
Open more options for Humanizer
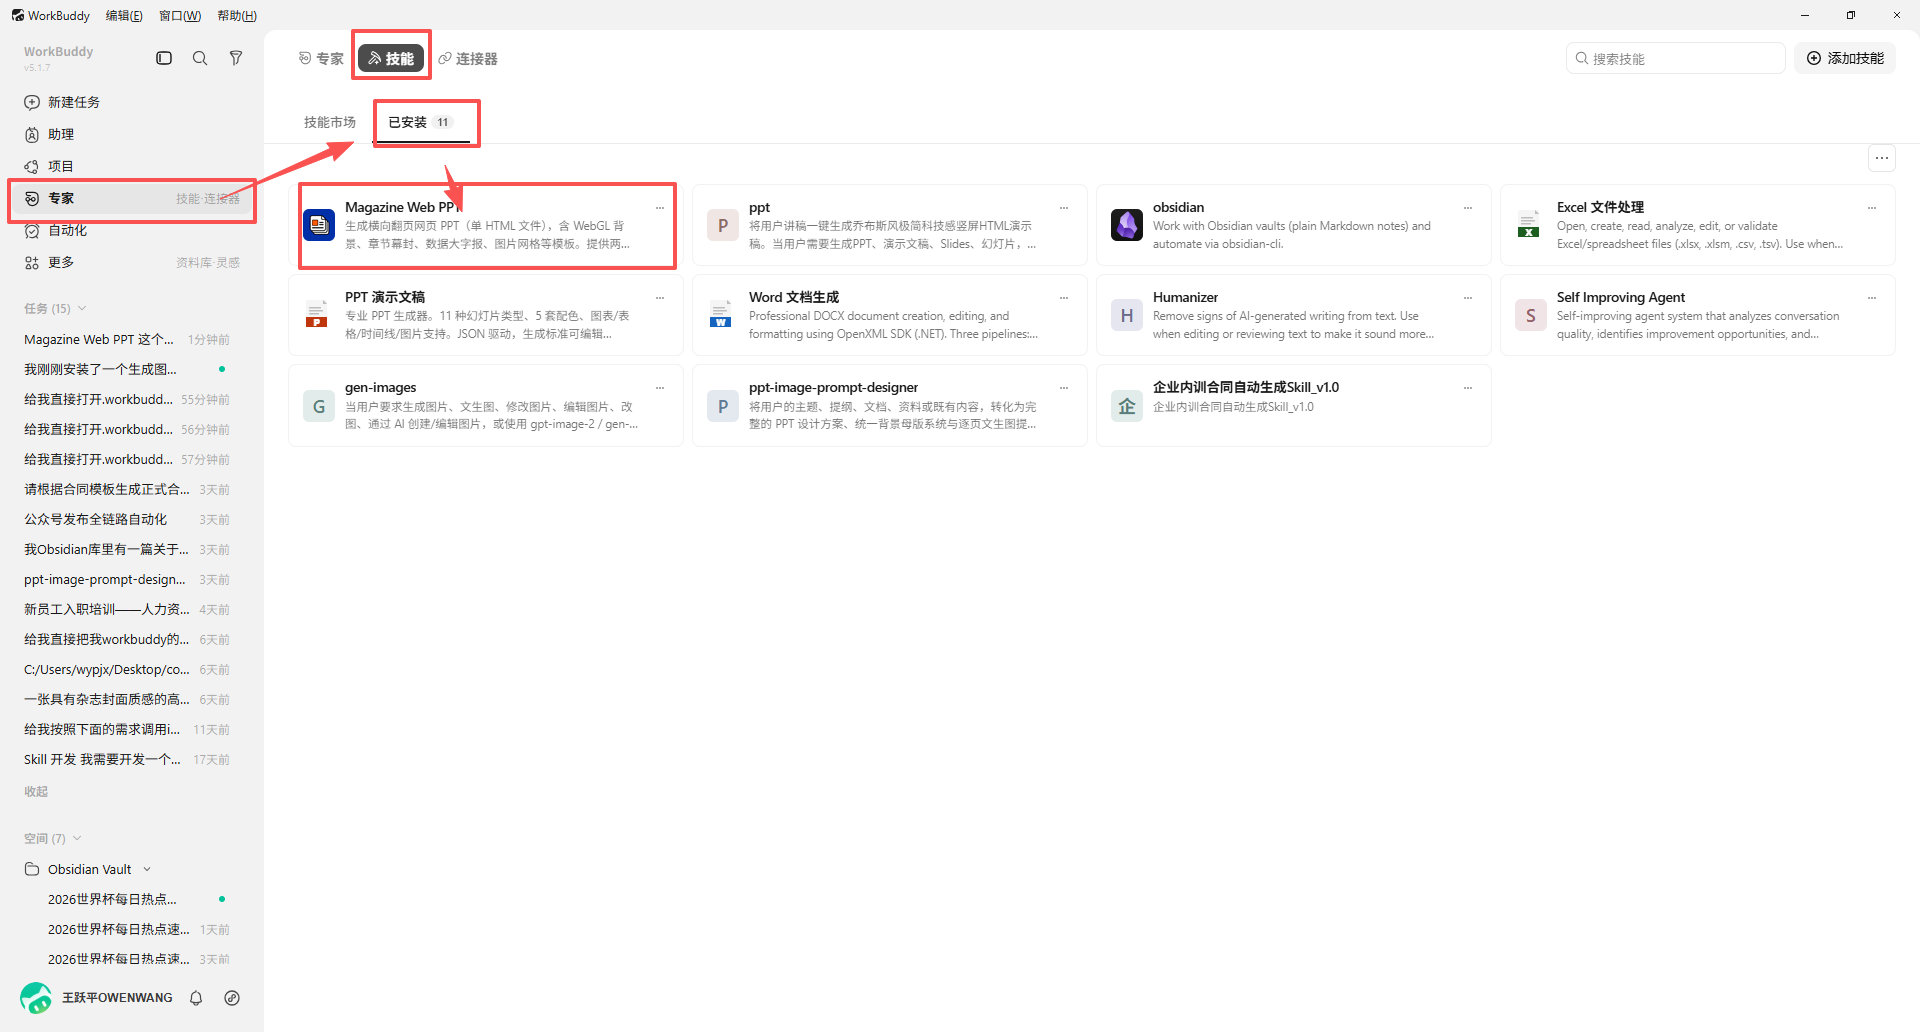(1468, 298)
